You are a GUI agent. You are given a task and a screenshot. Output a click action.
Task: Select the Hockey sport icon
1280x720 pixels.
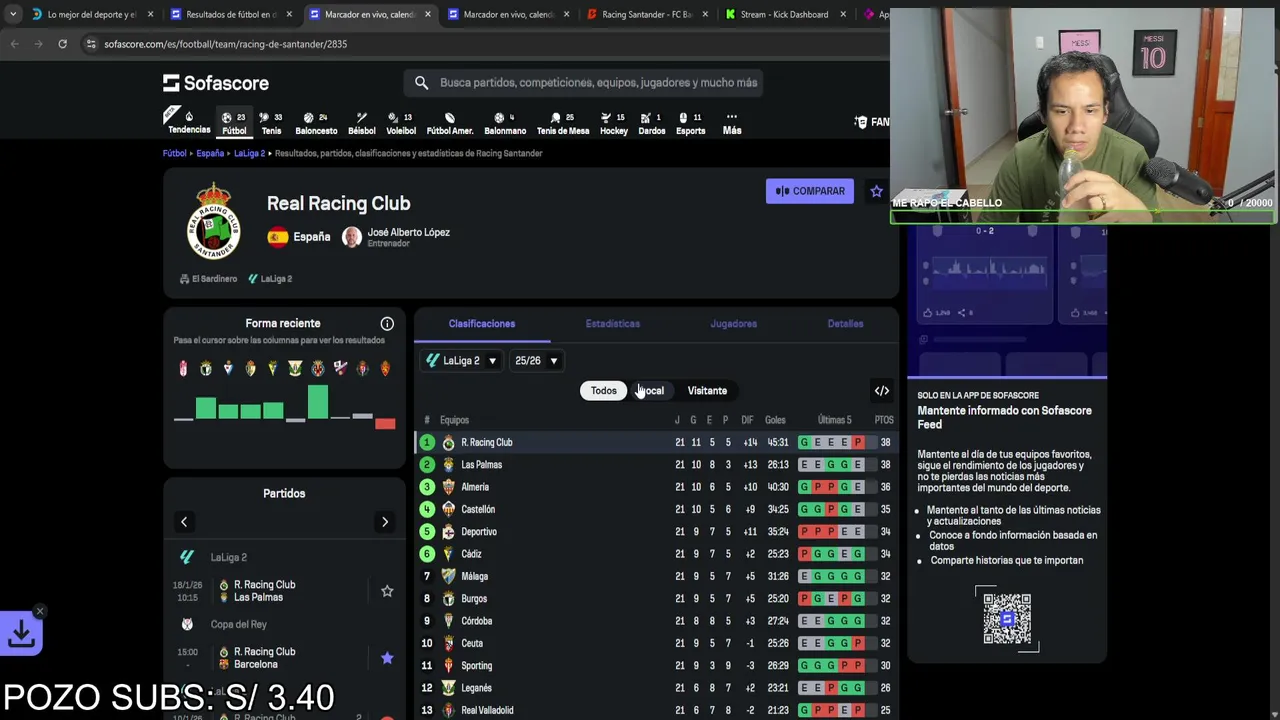[614, 123]
